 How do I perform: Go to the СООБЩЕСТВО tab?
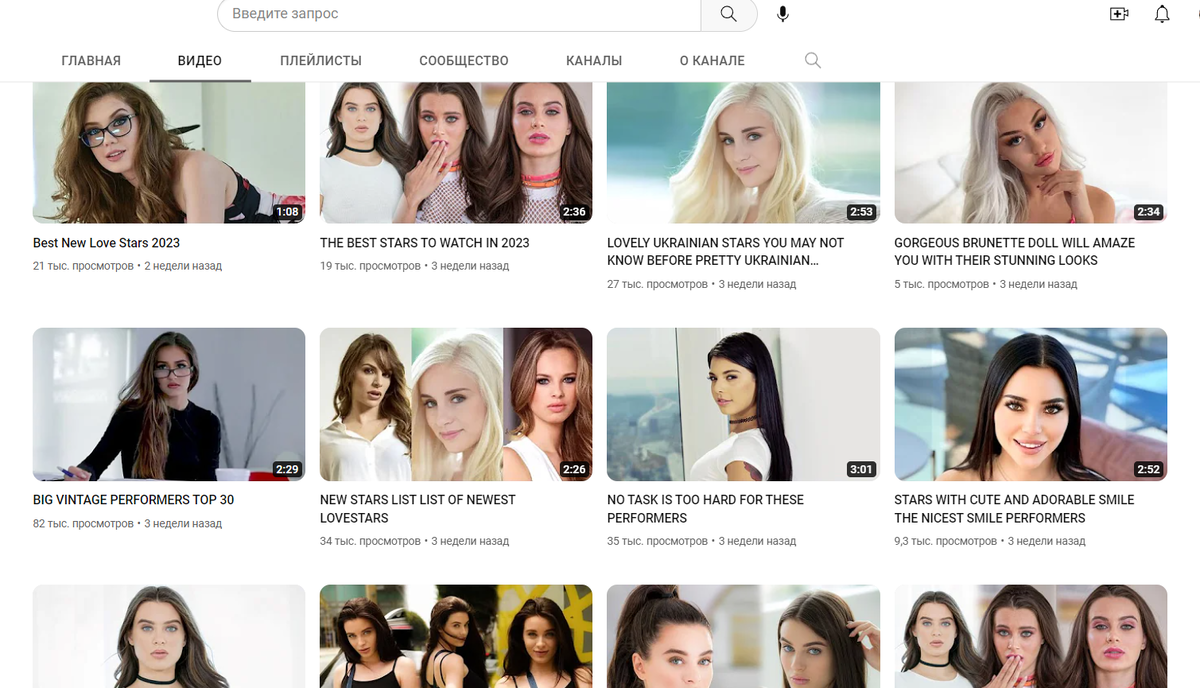464,61
